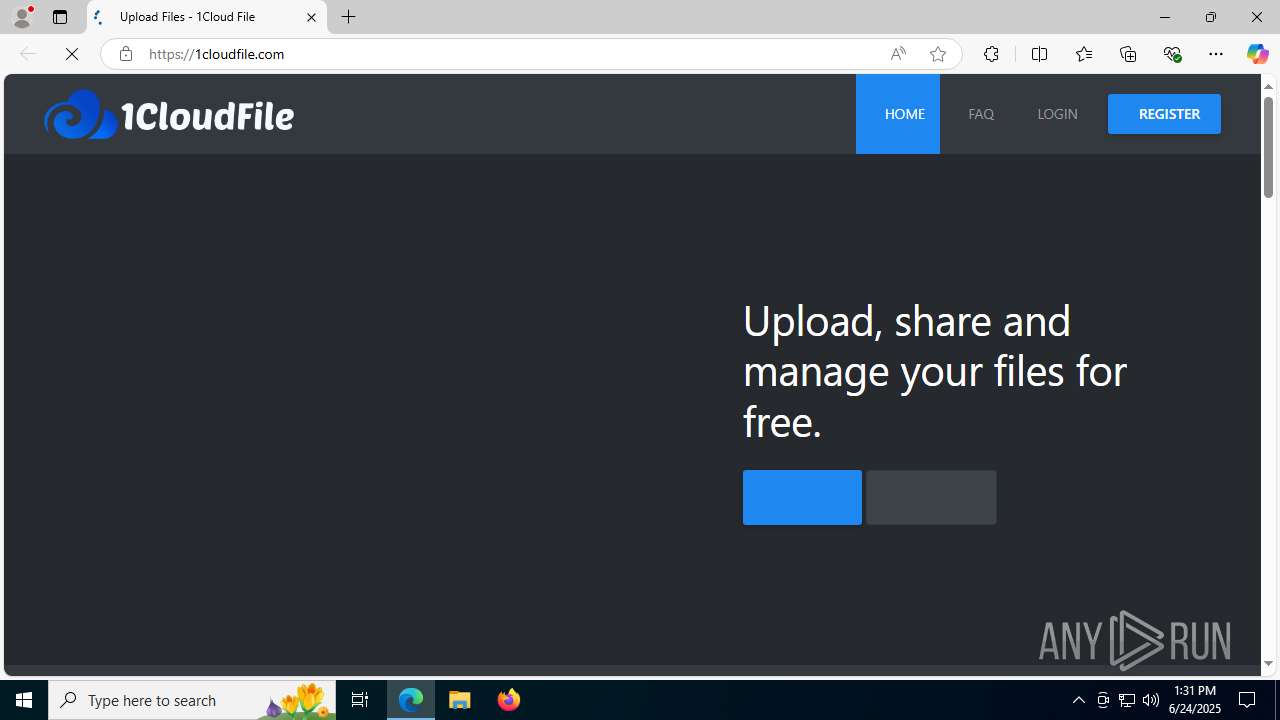Open Task View on the taskbar
1280x720 pixels.
[x=360, y=700]
